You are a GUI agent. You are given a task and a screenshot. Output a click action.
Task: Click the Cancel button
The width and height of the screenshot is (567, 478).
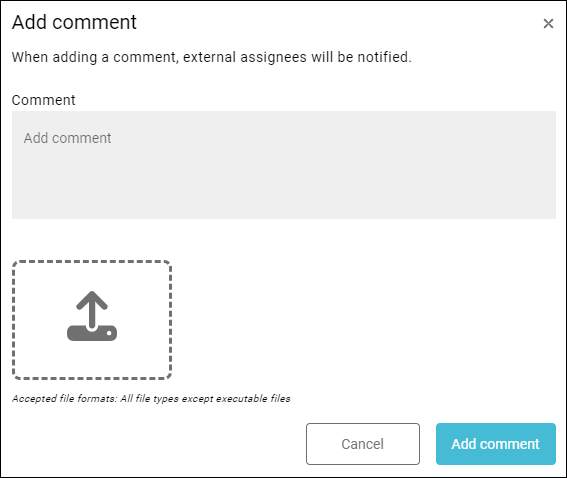363,444
